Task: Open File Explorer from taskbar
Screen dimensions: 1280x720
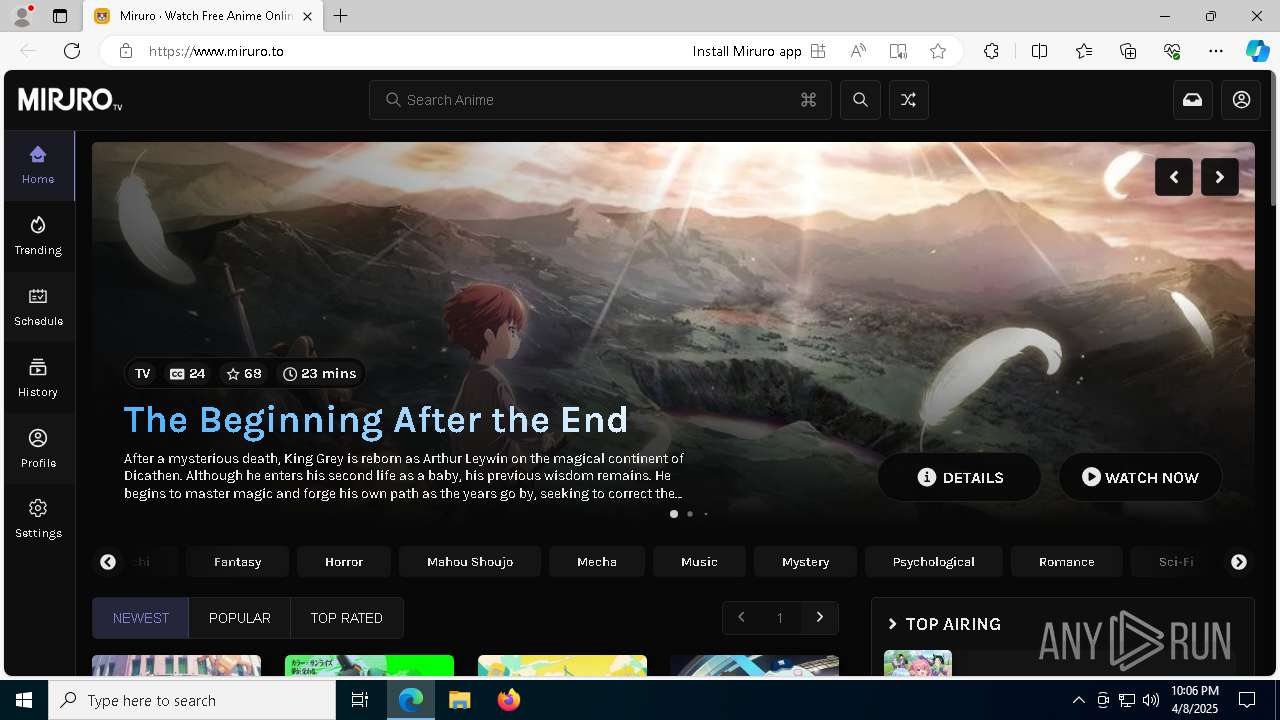Action: tap(459, 700)
